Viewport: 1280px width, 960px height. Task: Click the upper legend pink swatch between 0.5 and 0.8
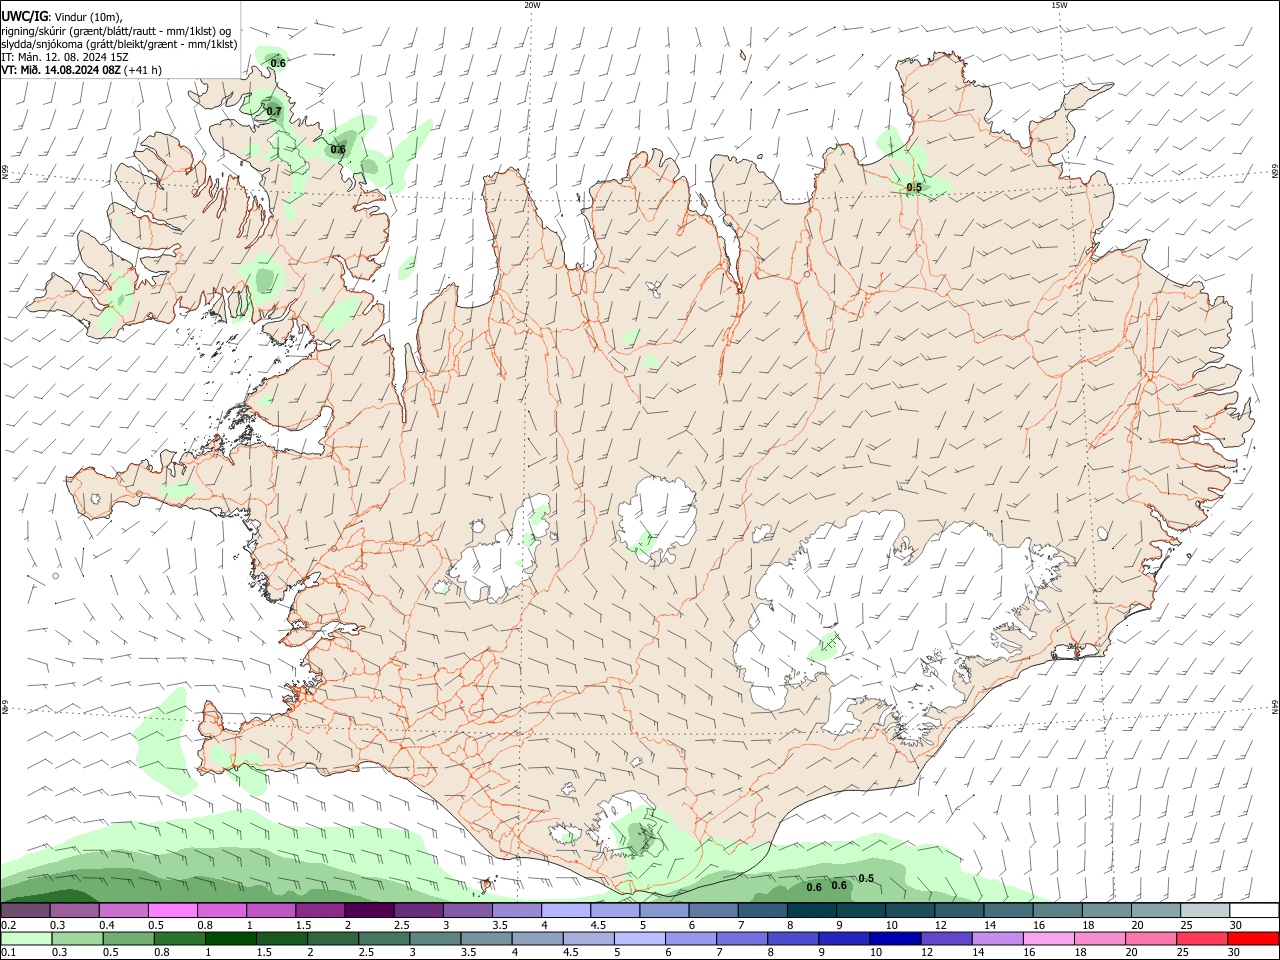point(172,910)
